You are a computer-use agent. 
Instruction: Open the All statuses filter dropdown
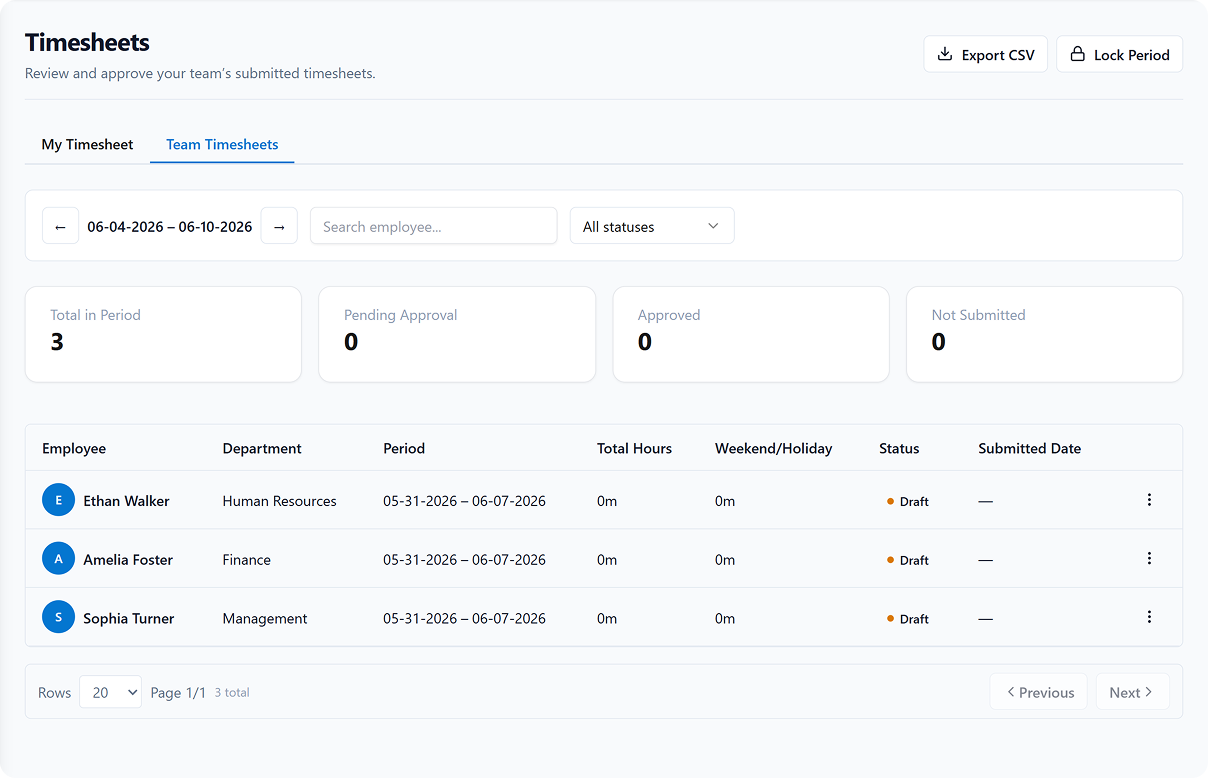click(652, 226)
